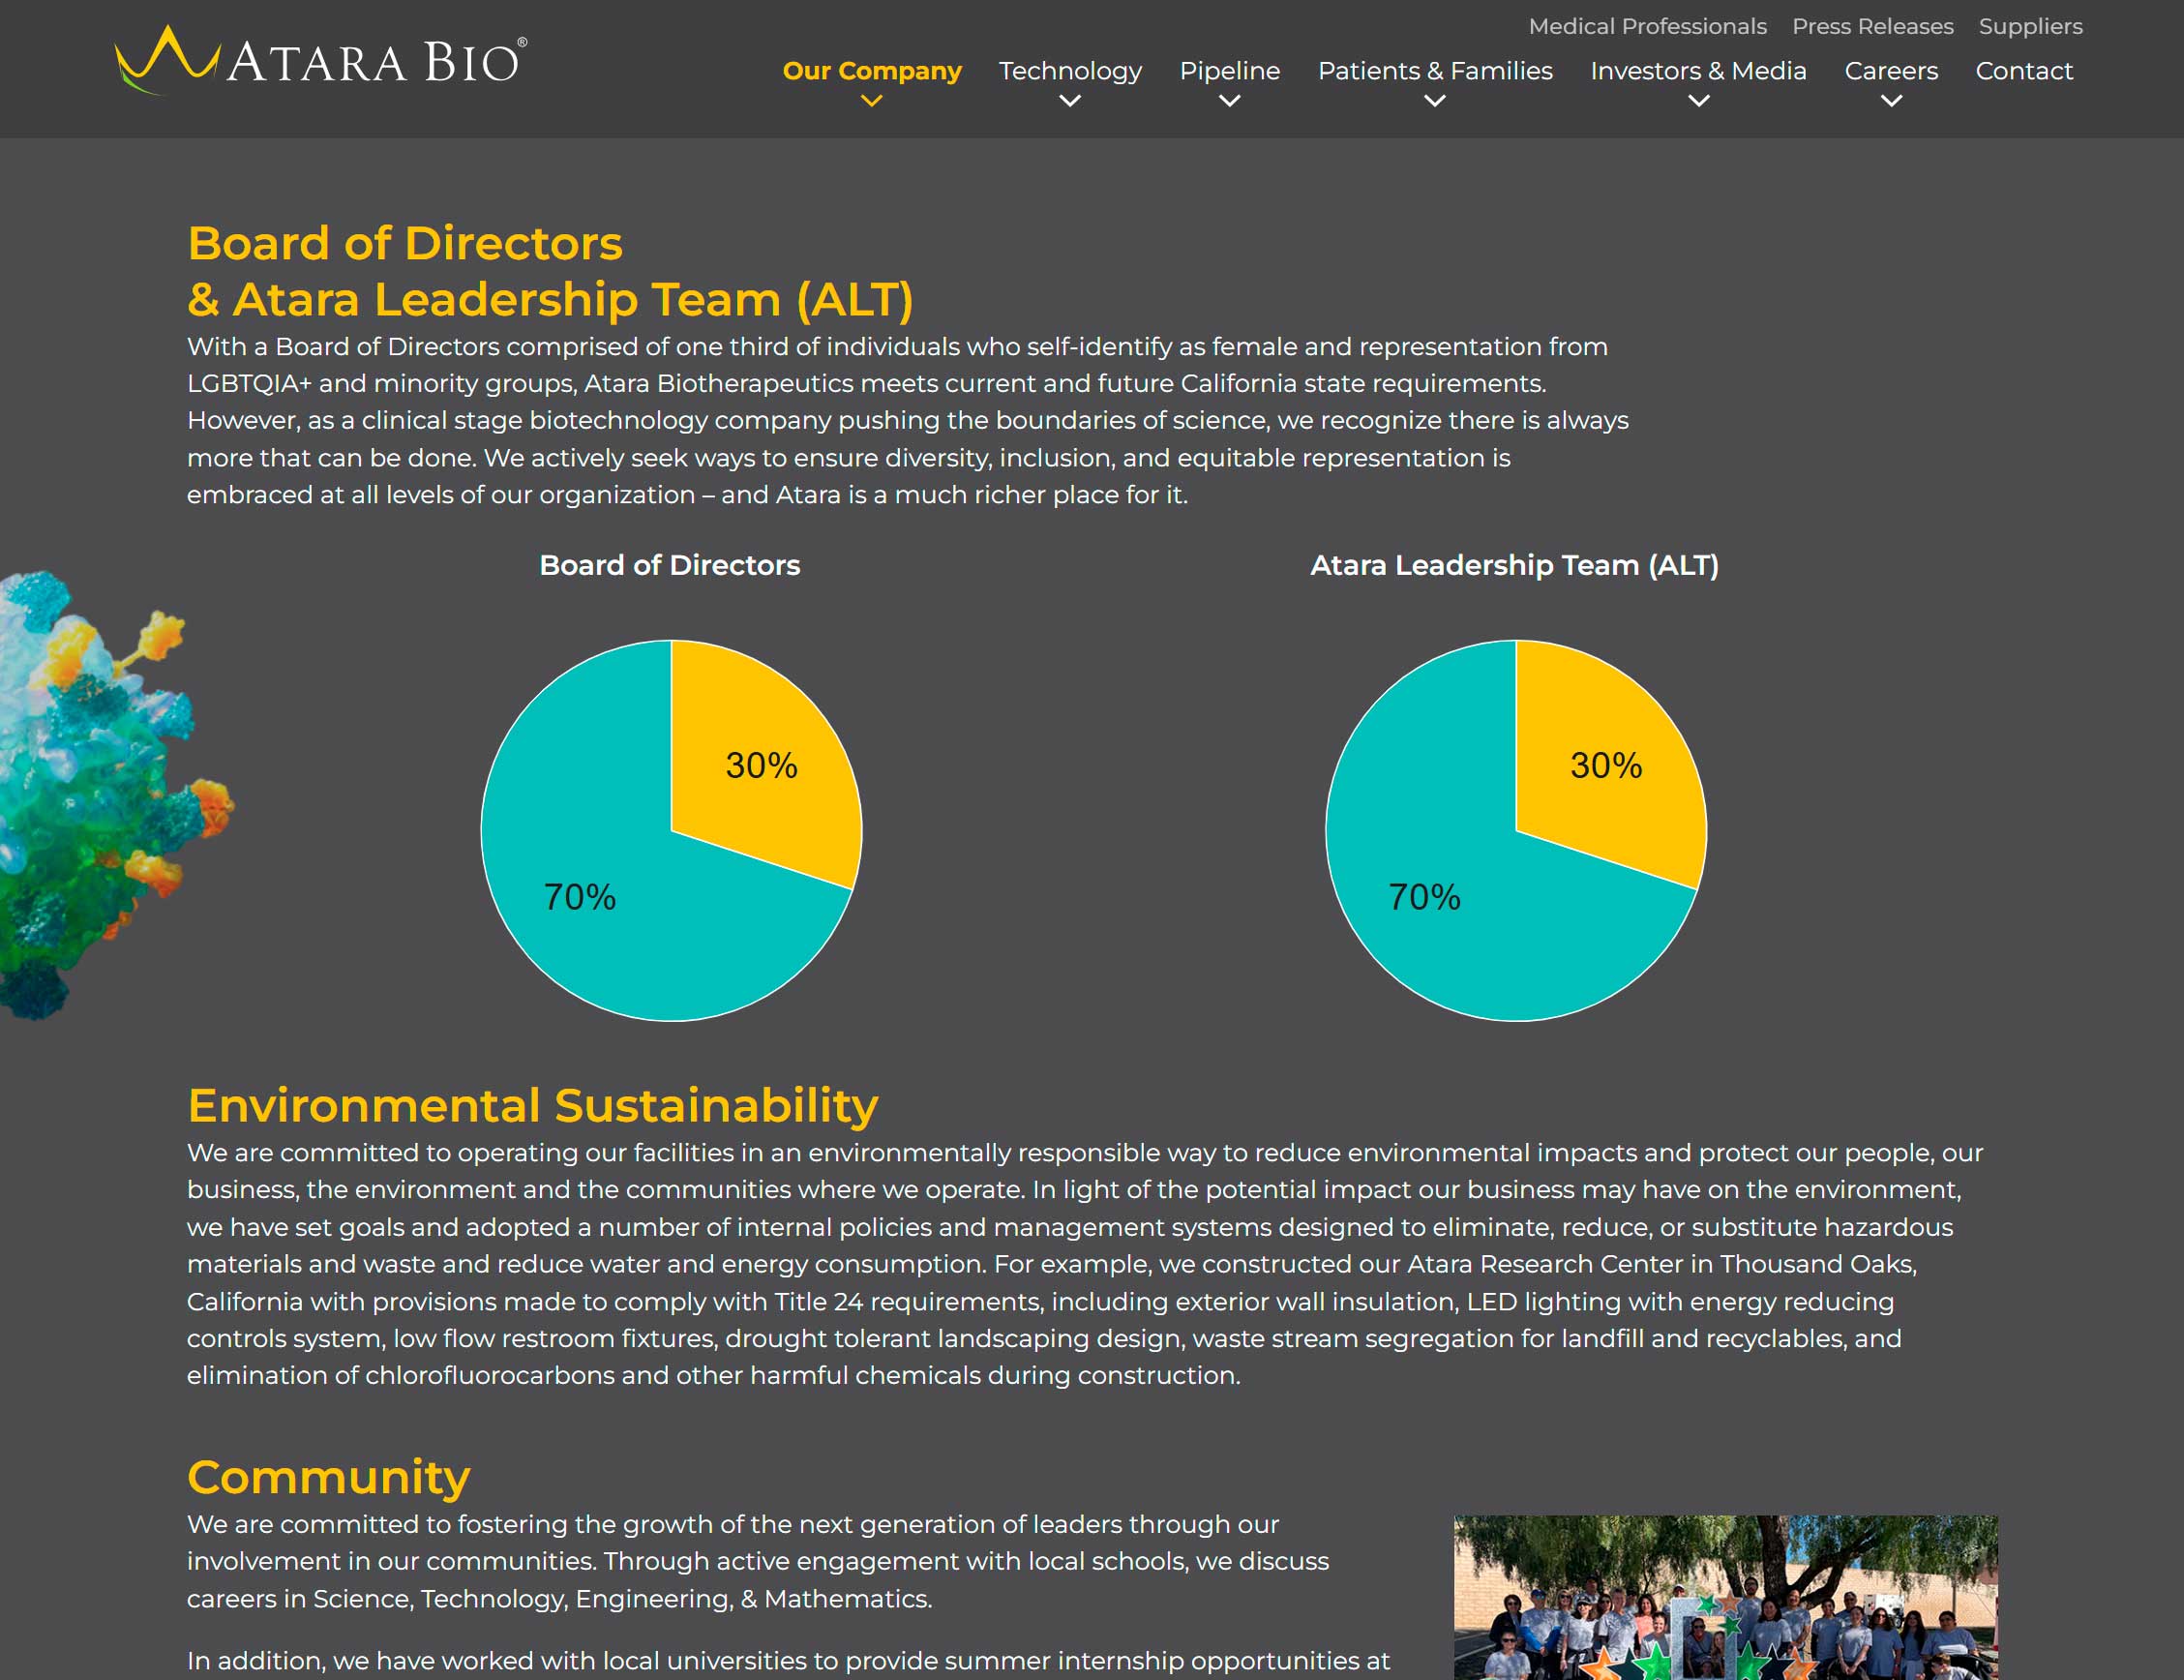The width and height of the screenshot is (2184, 1680).
Task: Click the 'Board of Directors & Atara Leadership Team' heading
Action: pos(550,271)
